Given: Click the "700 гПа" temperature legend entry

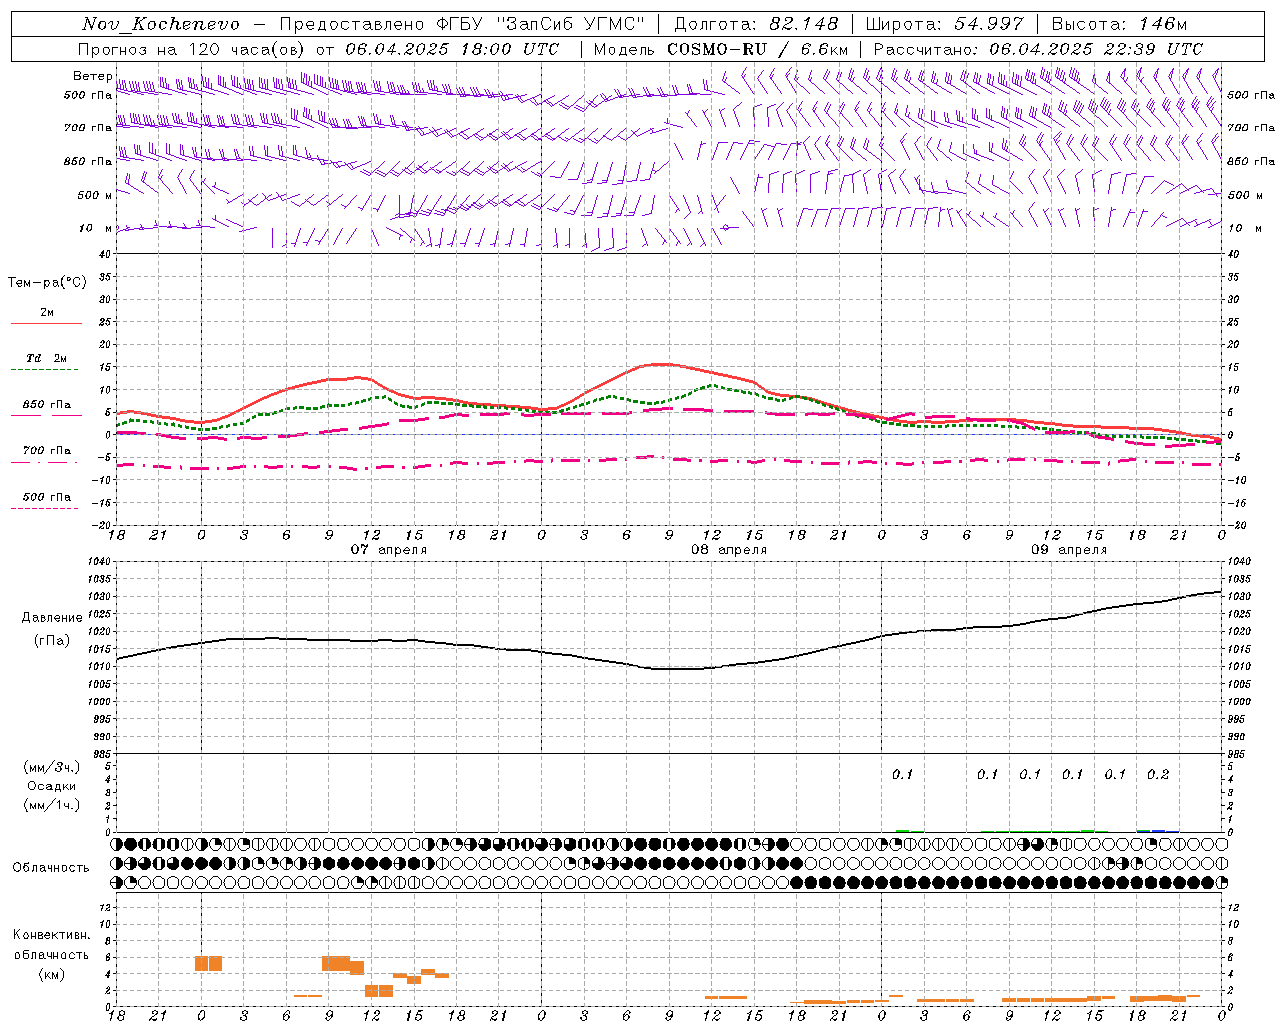Looking at the screenshot, I should 47,450.
